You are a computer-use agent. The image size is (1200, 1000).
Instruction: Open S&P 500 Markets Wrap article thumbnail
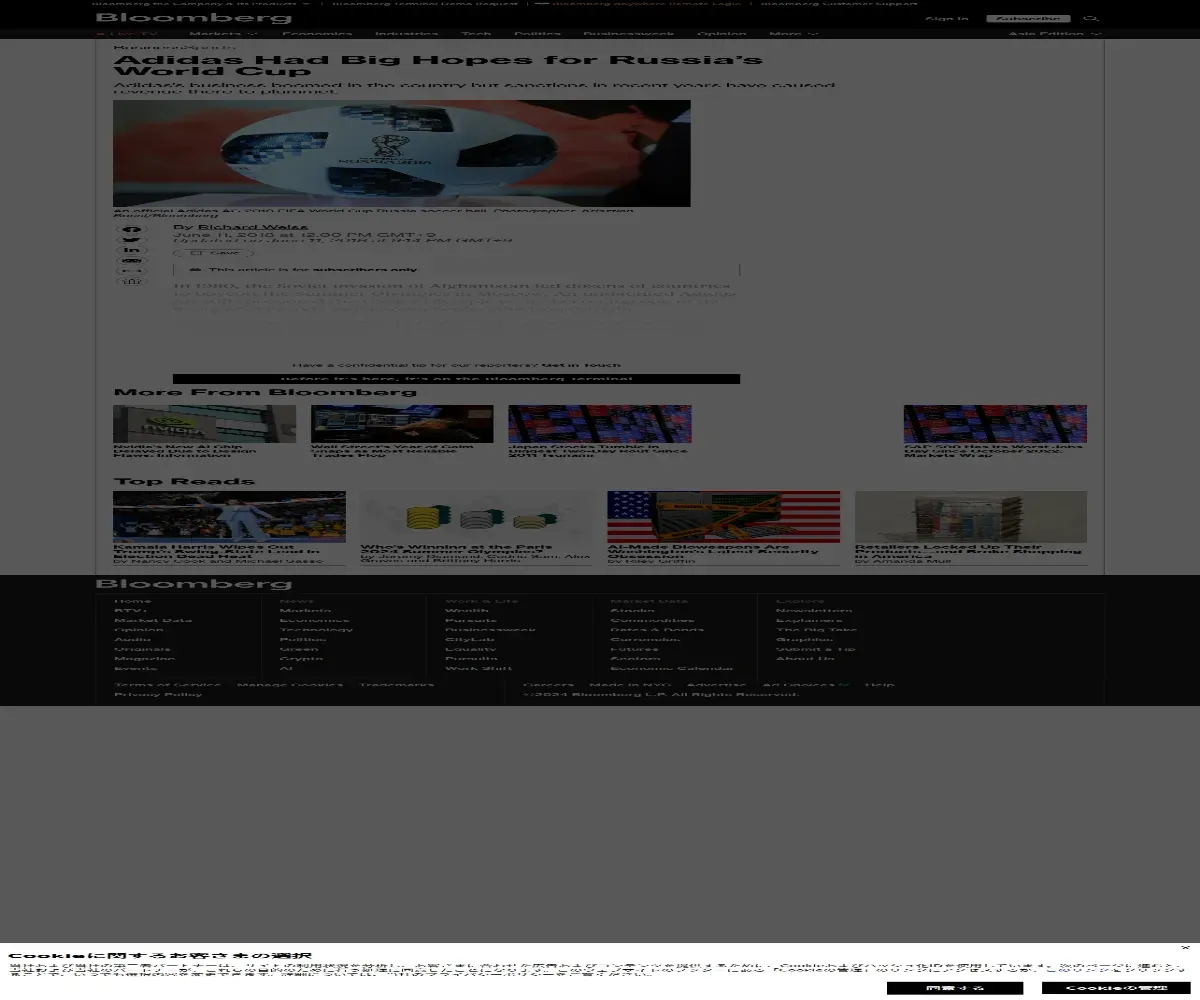coord(995,424)
